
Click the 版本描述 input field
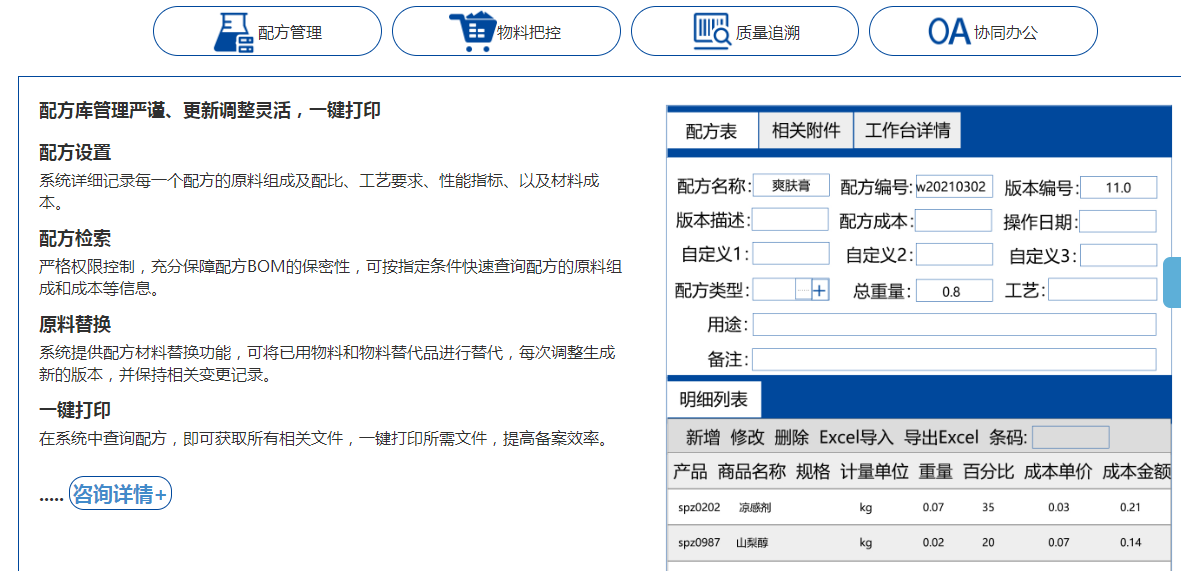791,220
